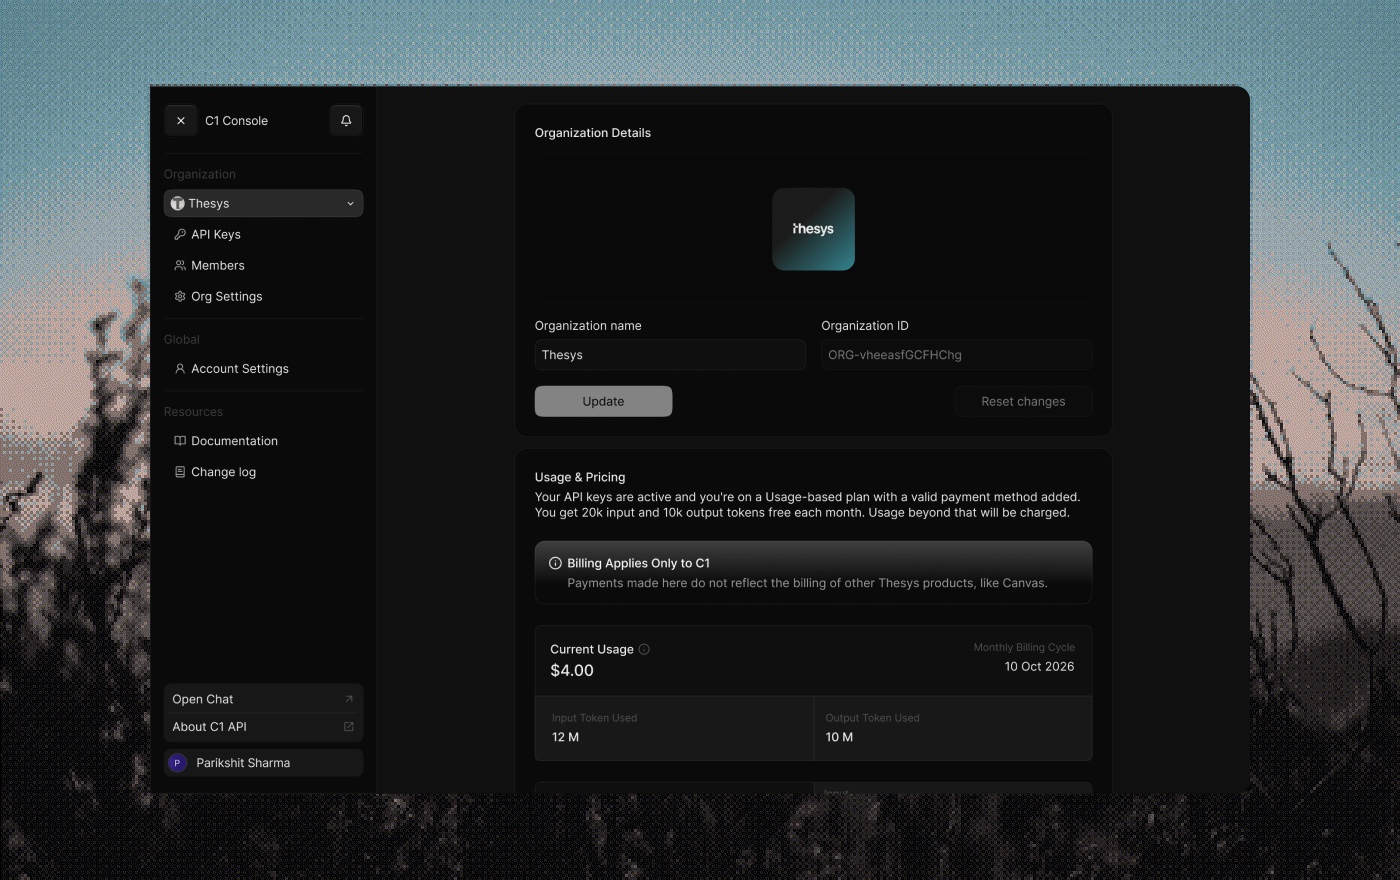Image resolution: width=1400 pixels, height=880 pixels.
Task: Click the 10 M output token value
Action: coord(839,737)
